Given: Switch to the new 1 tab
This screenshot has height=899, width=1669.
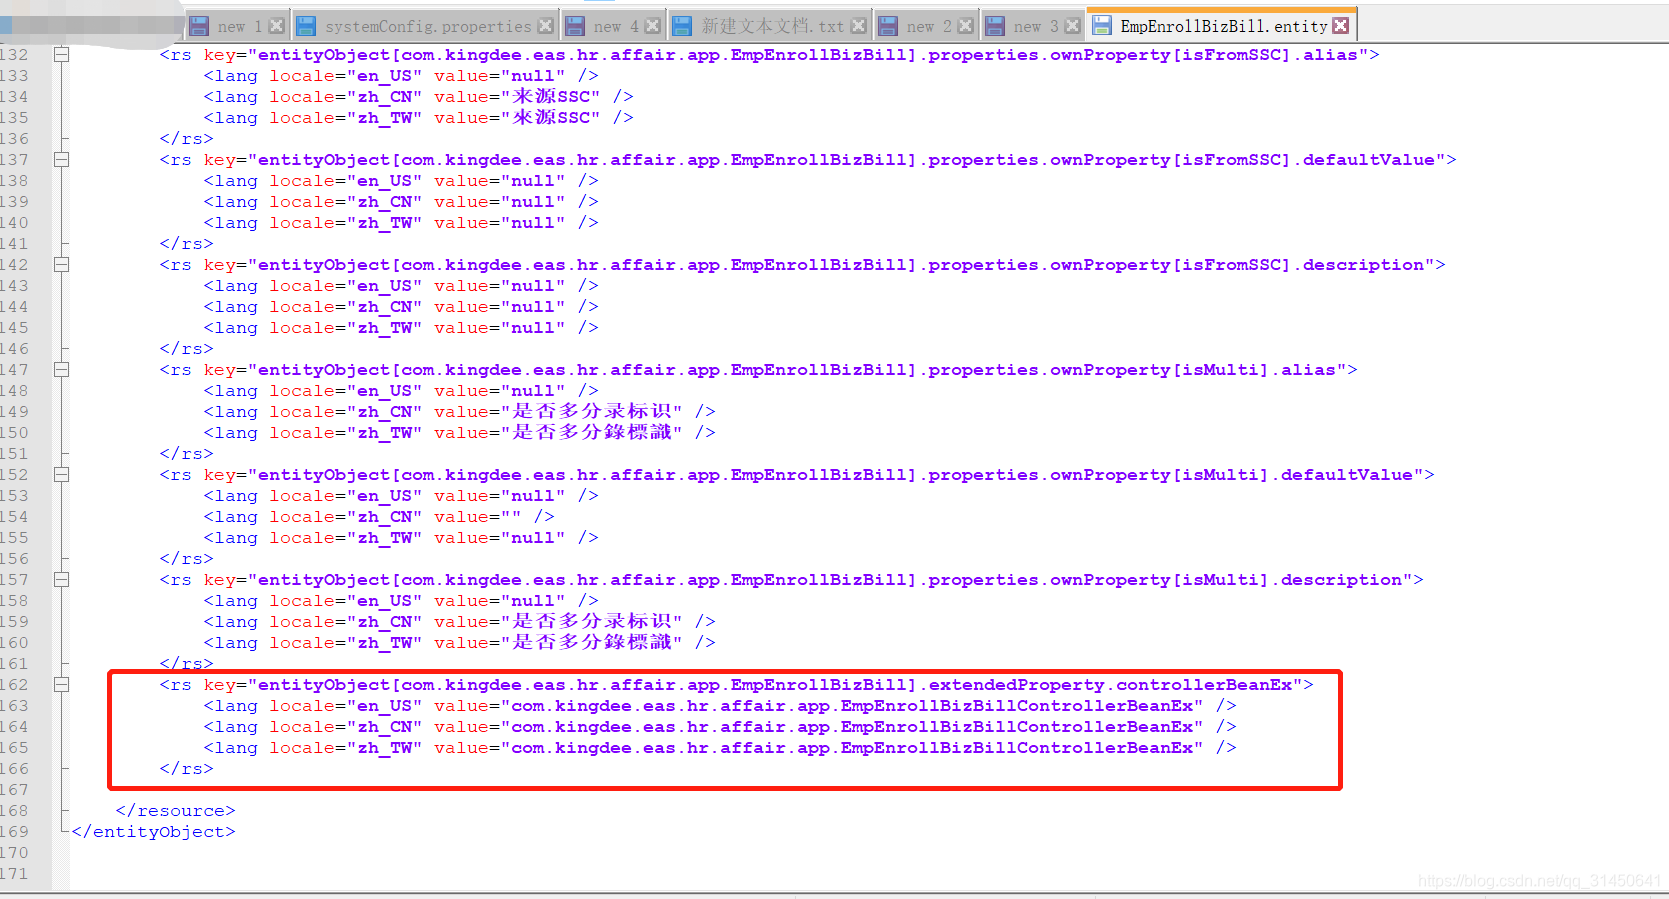Looking at the screenshot, I should point(237,26).
